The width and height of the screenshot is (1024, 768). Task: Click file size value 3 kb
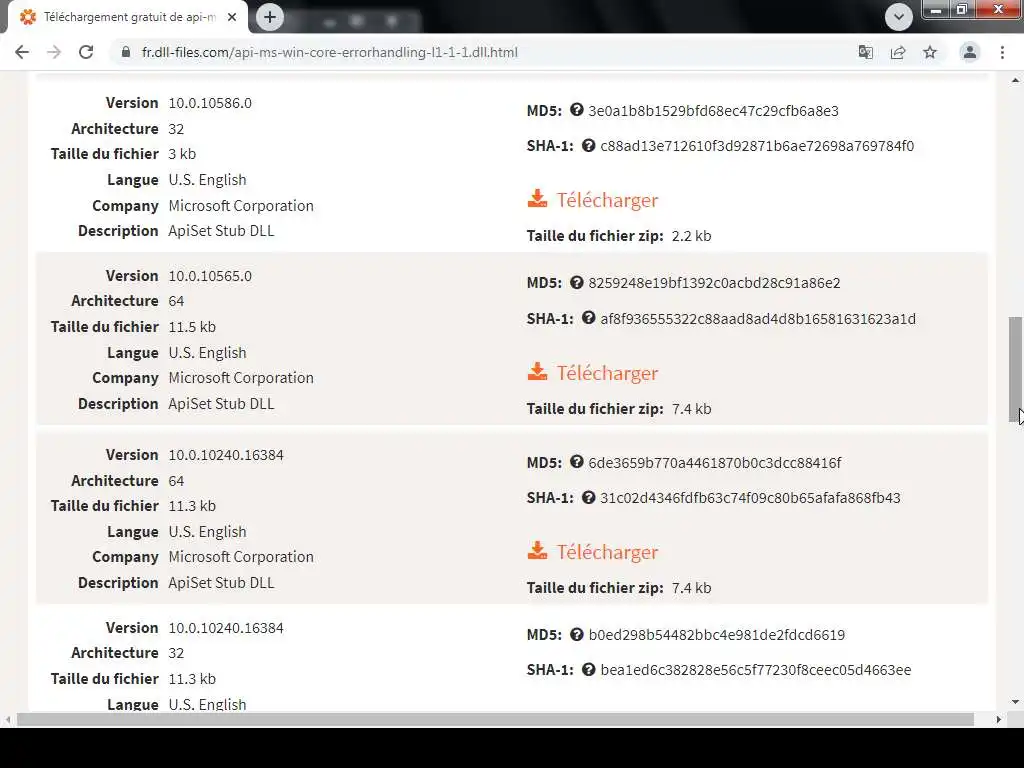coord(182,153)
